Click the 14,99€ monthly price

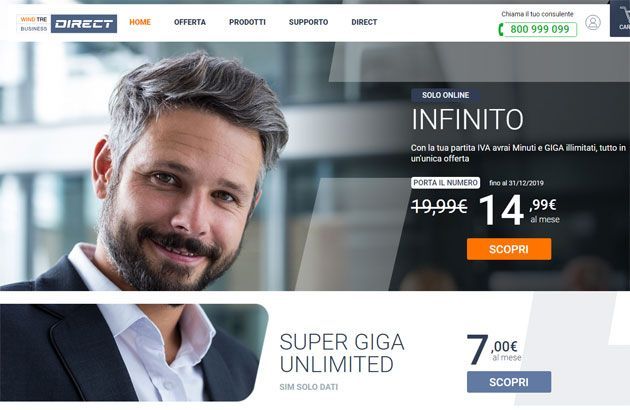[519, 210]
